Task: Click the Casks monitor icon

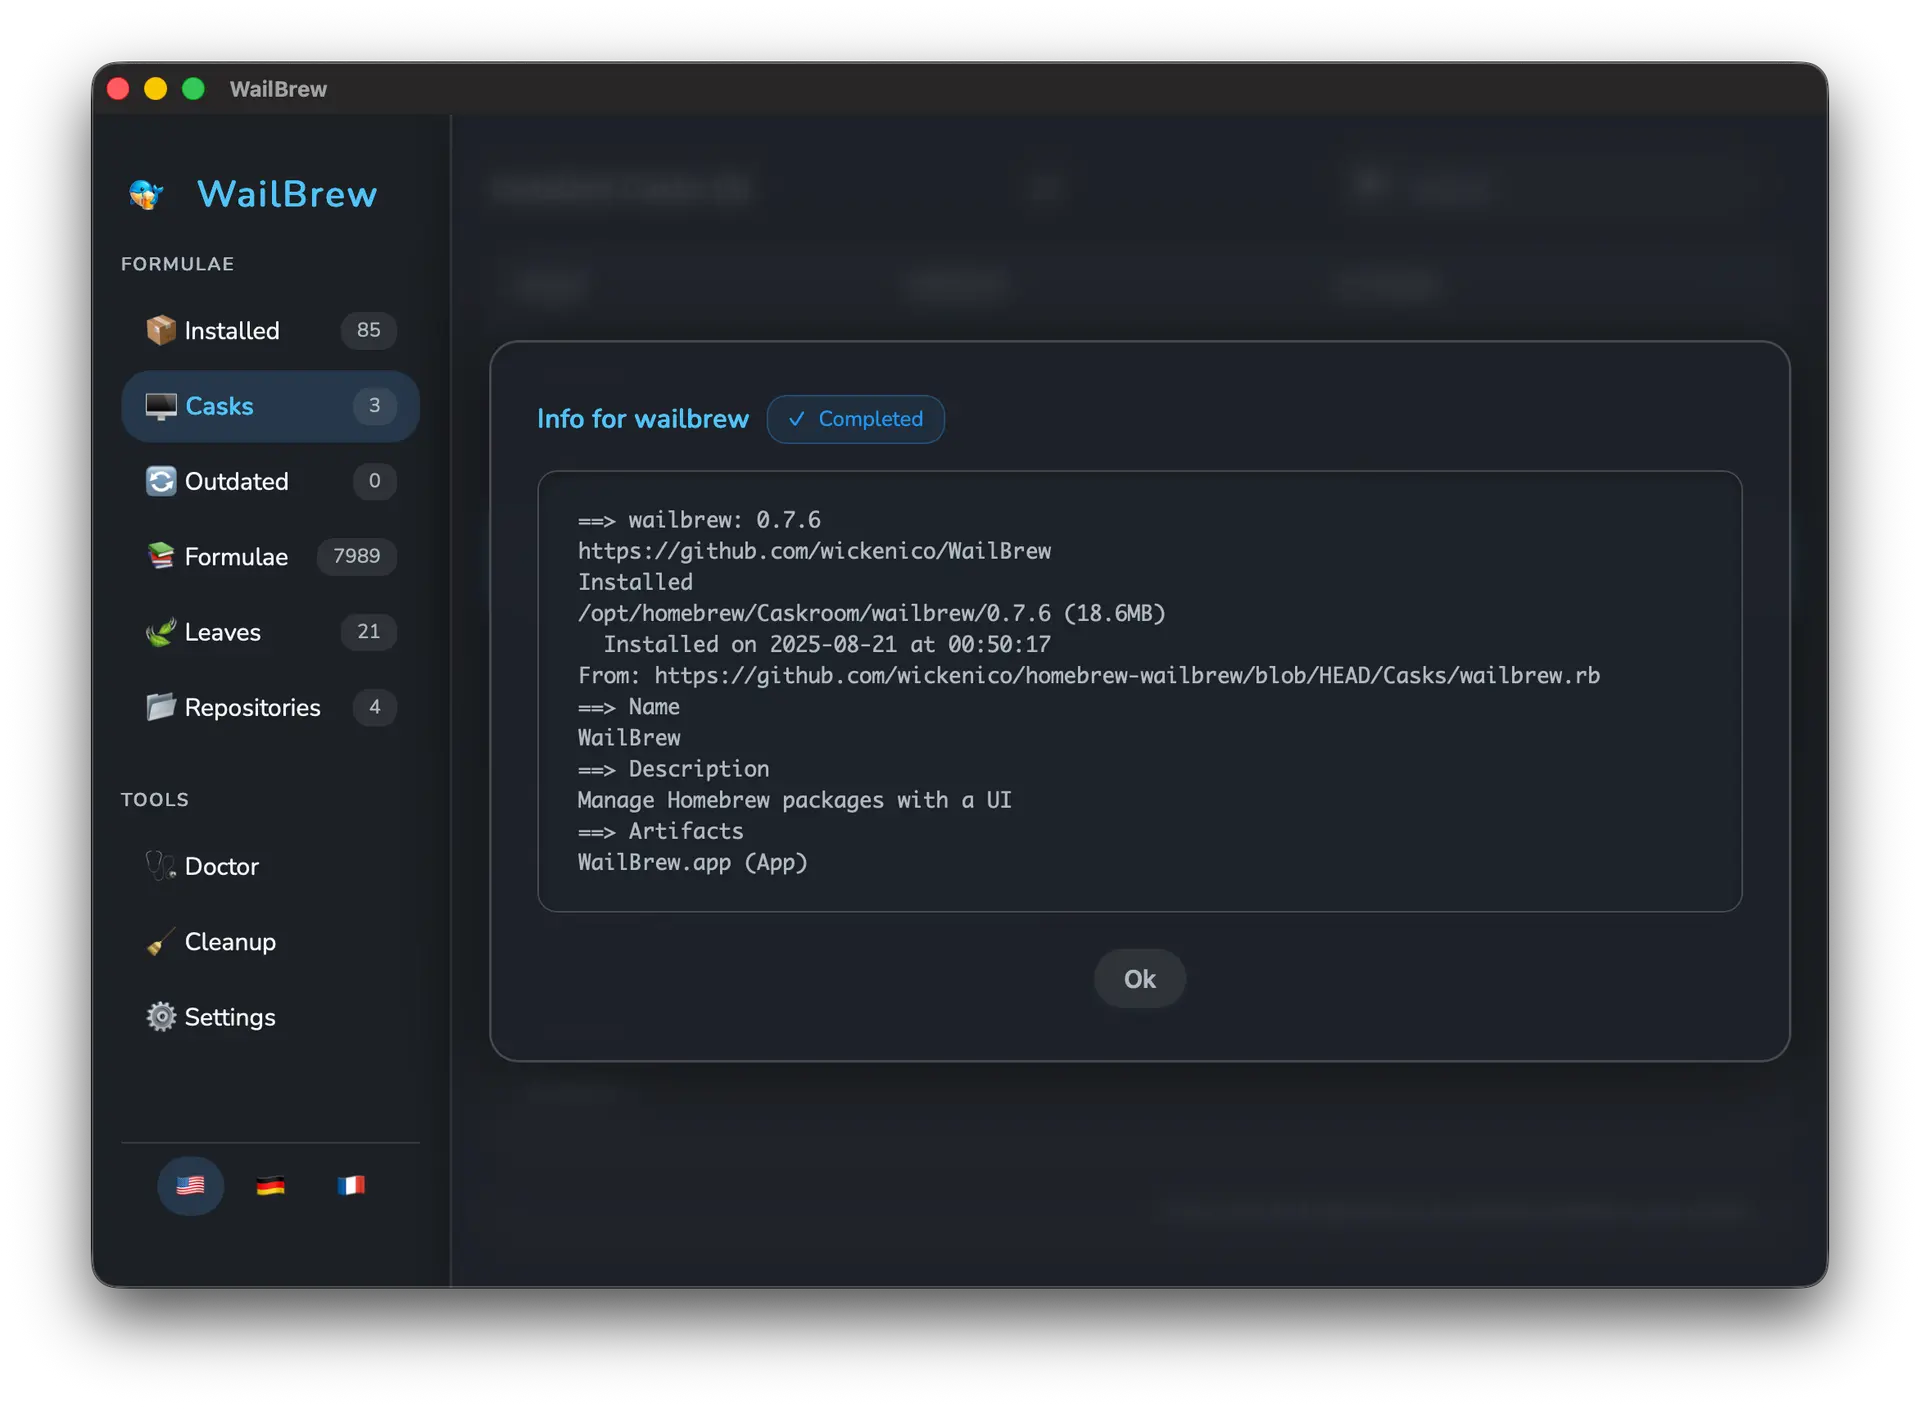Action: pos(160,406)
